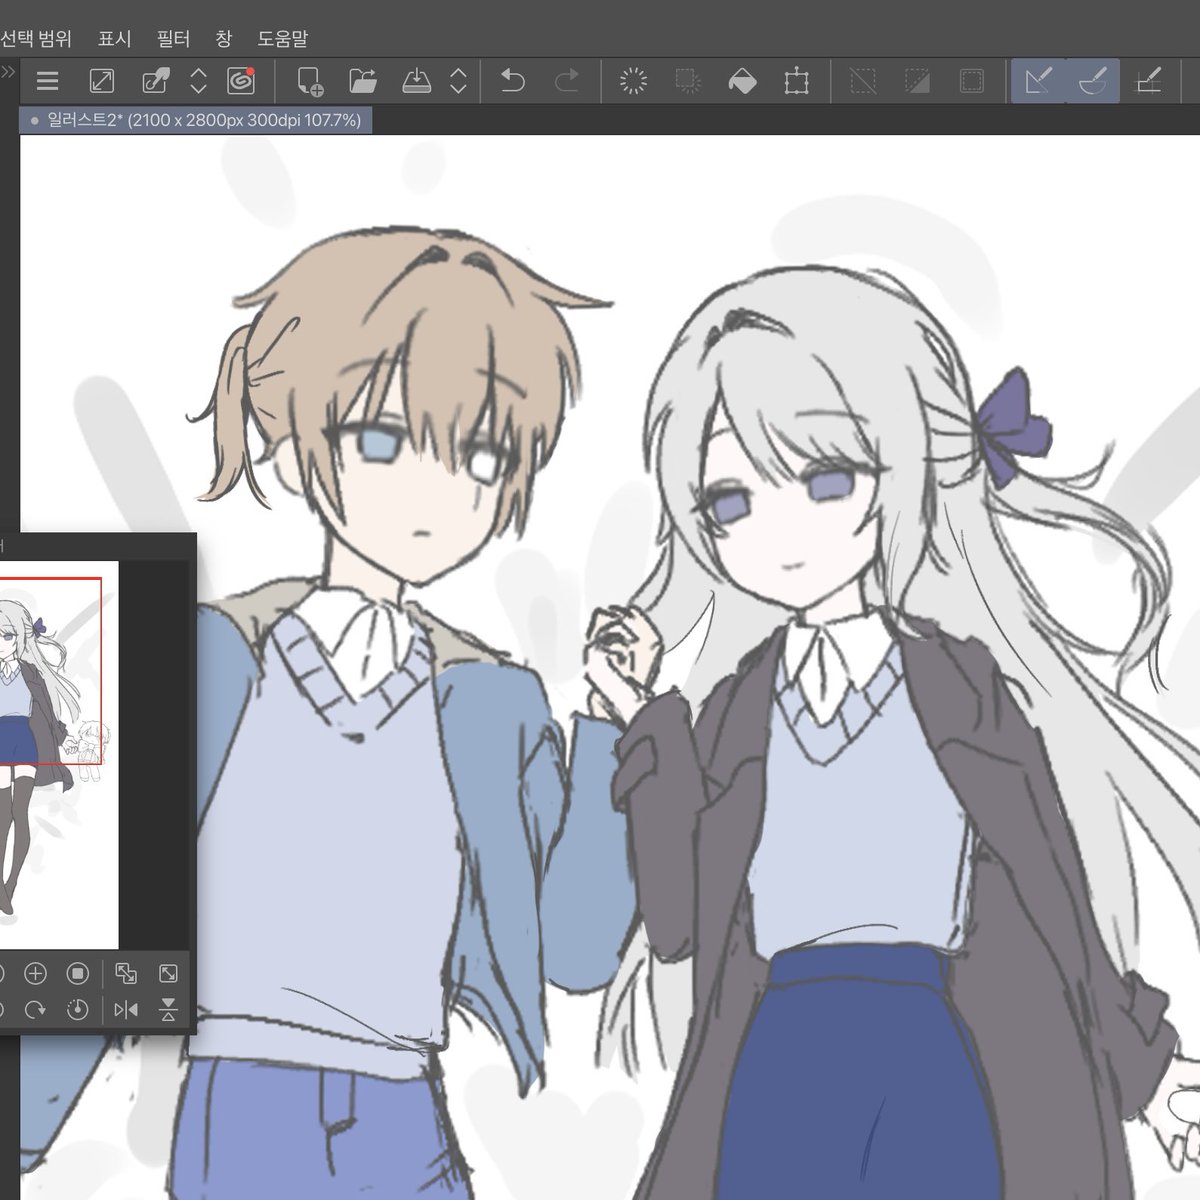1200x1200 pixels.
Task: Click Flip vertical icon in Navigator
Action: [168, 1010]
